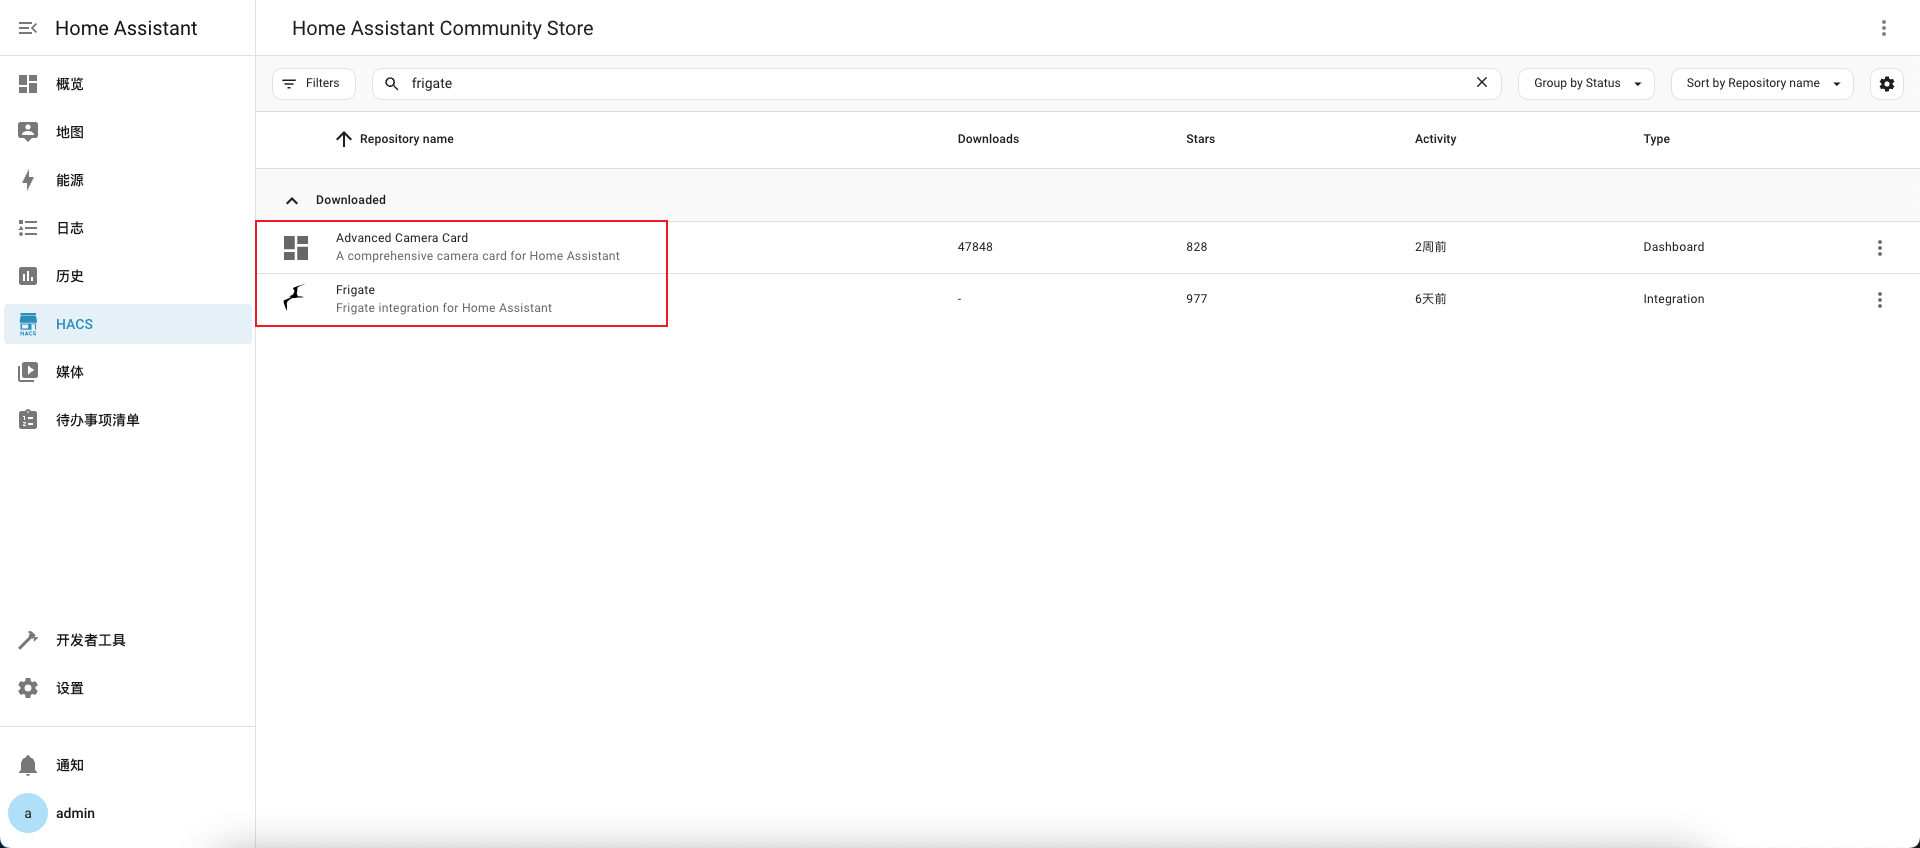Click in the frigate search field
This screenshot has width=1920, height=848.
pyautogui.click(x=930, y=84)
